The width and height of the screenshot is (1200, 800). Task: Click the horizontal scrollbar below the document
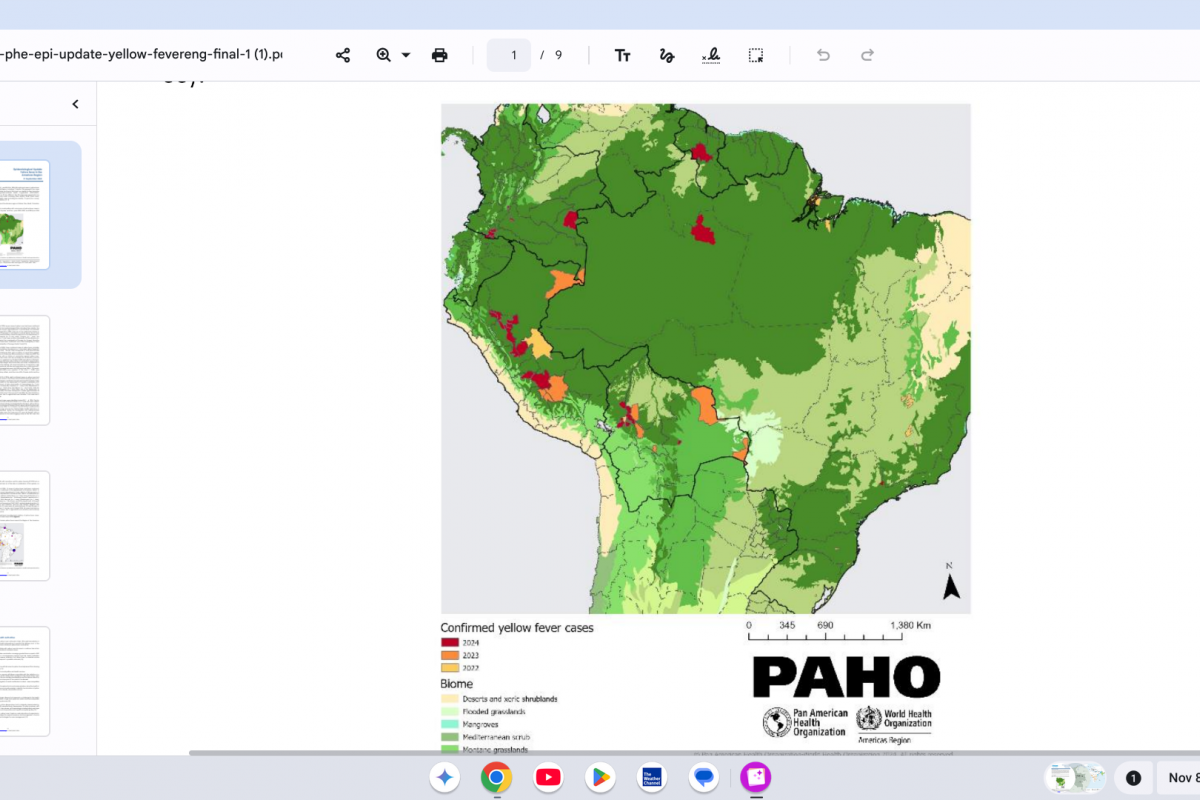pos(694,752)
